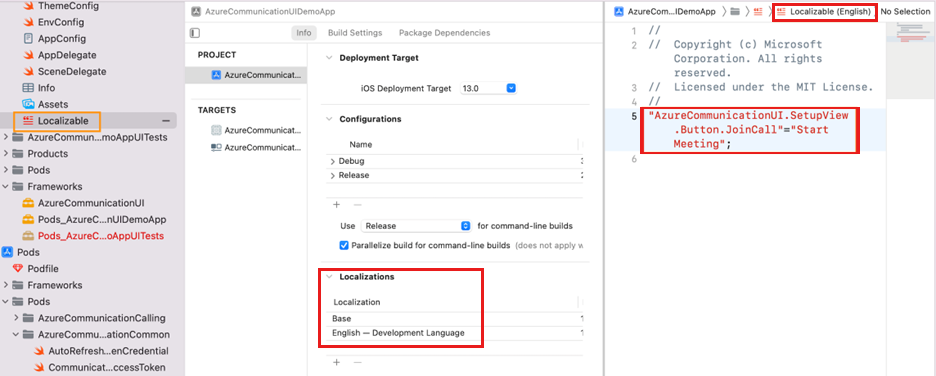The width and height of the screenshot is (936, 376).
Task: Expand the first Pods group folder
Action: [5, 170]
